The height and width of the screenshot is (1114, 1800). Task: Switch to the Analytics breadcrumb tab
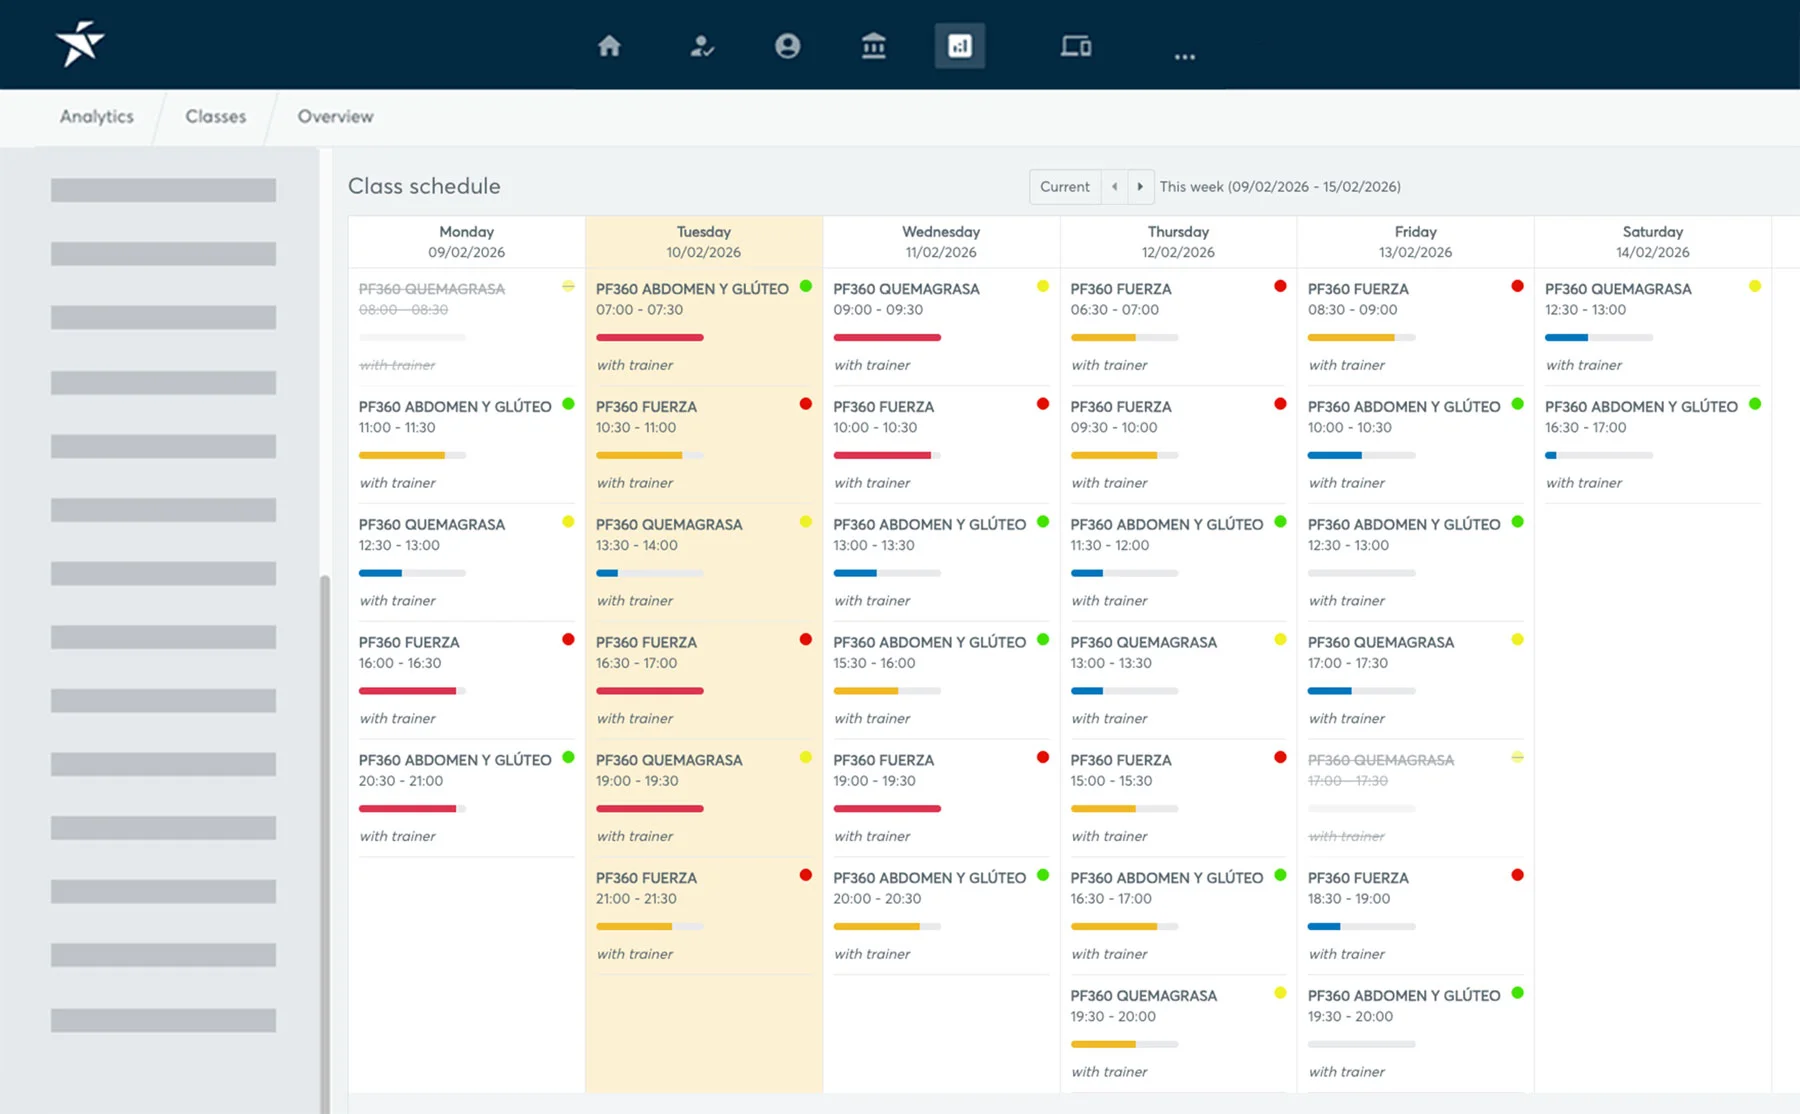click(x=97, y=117)
